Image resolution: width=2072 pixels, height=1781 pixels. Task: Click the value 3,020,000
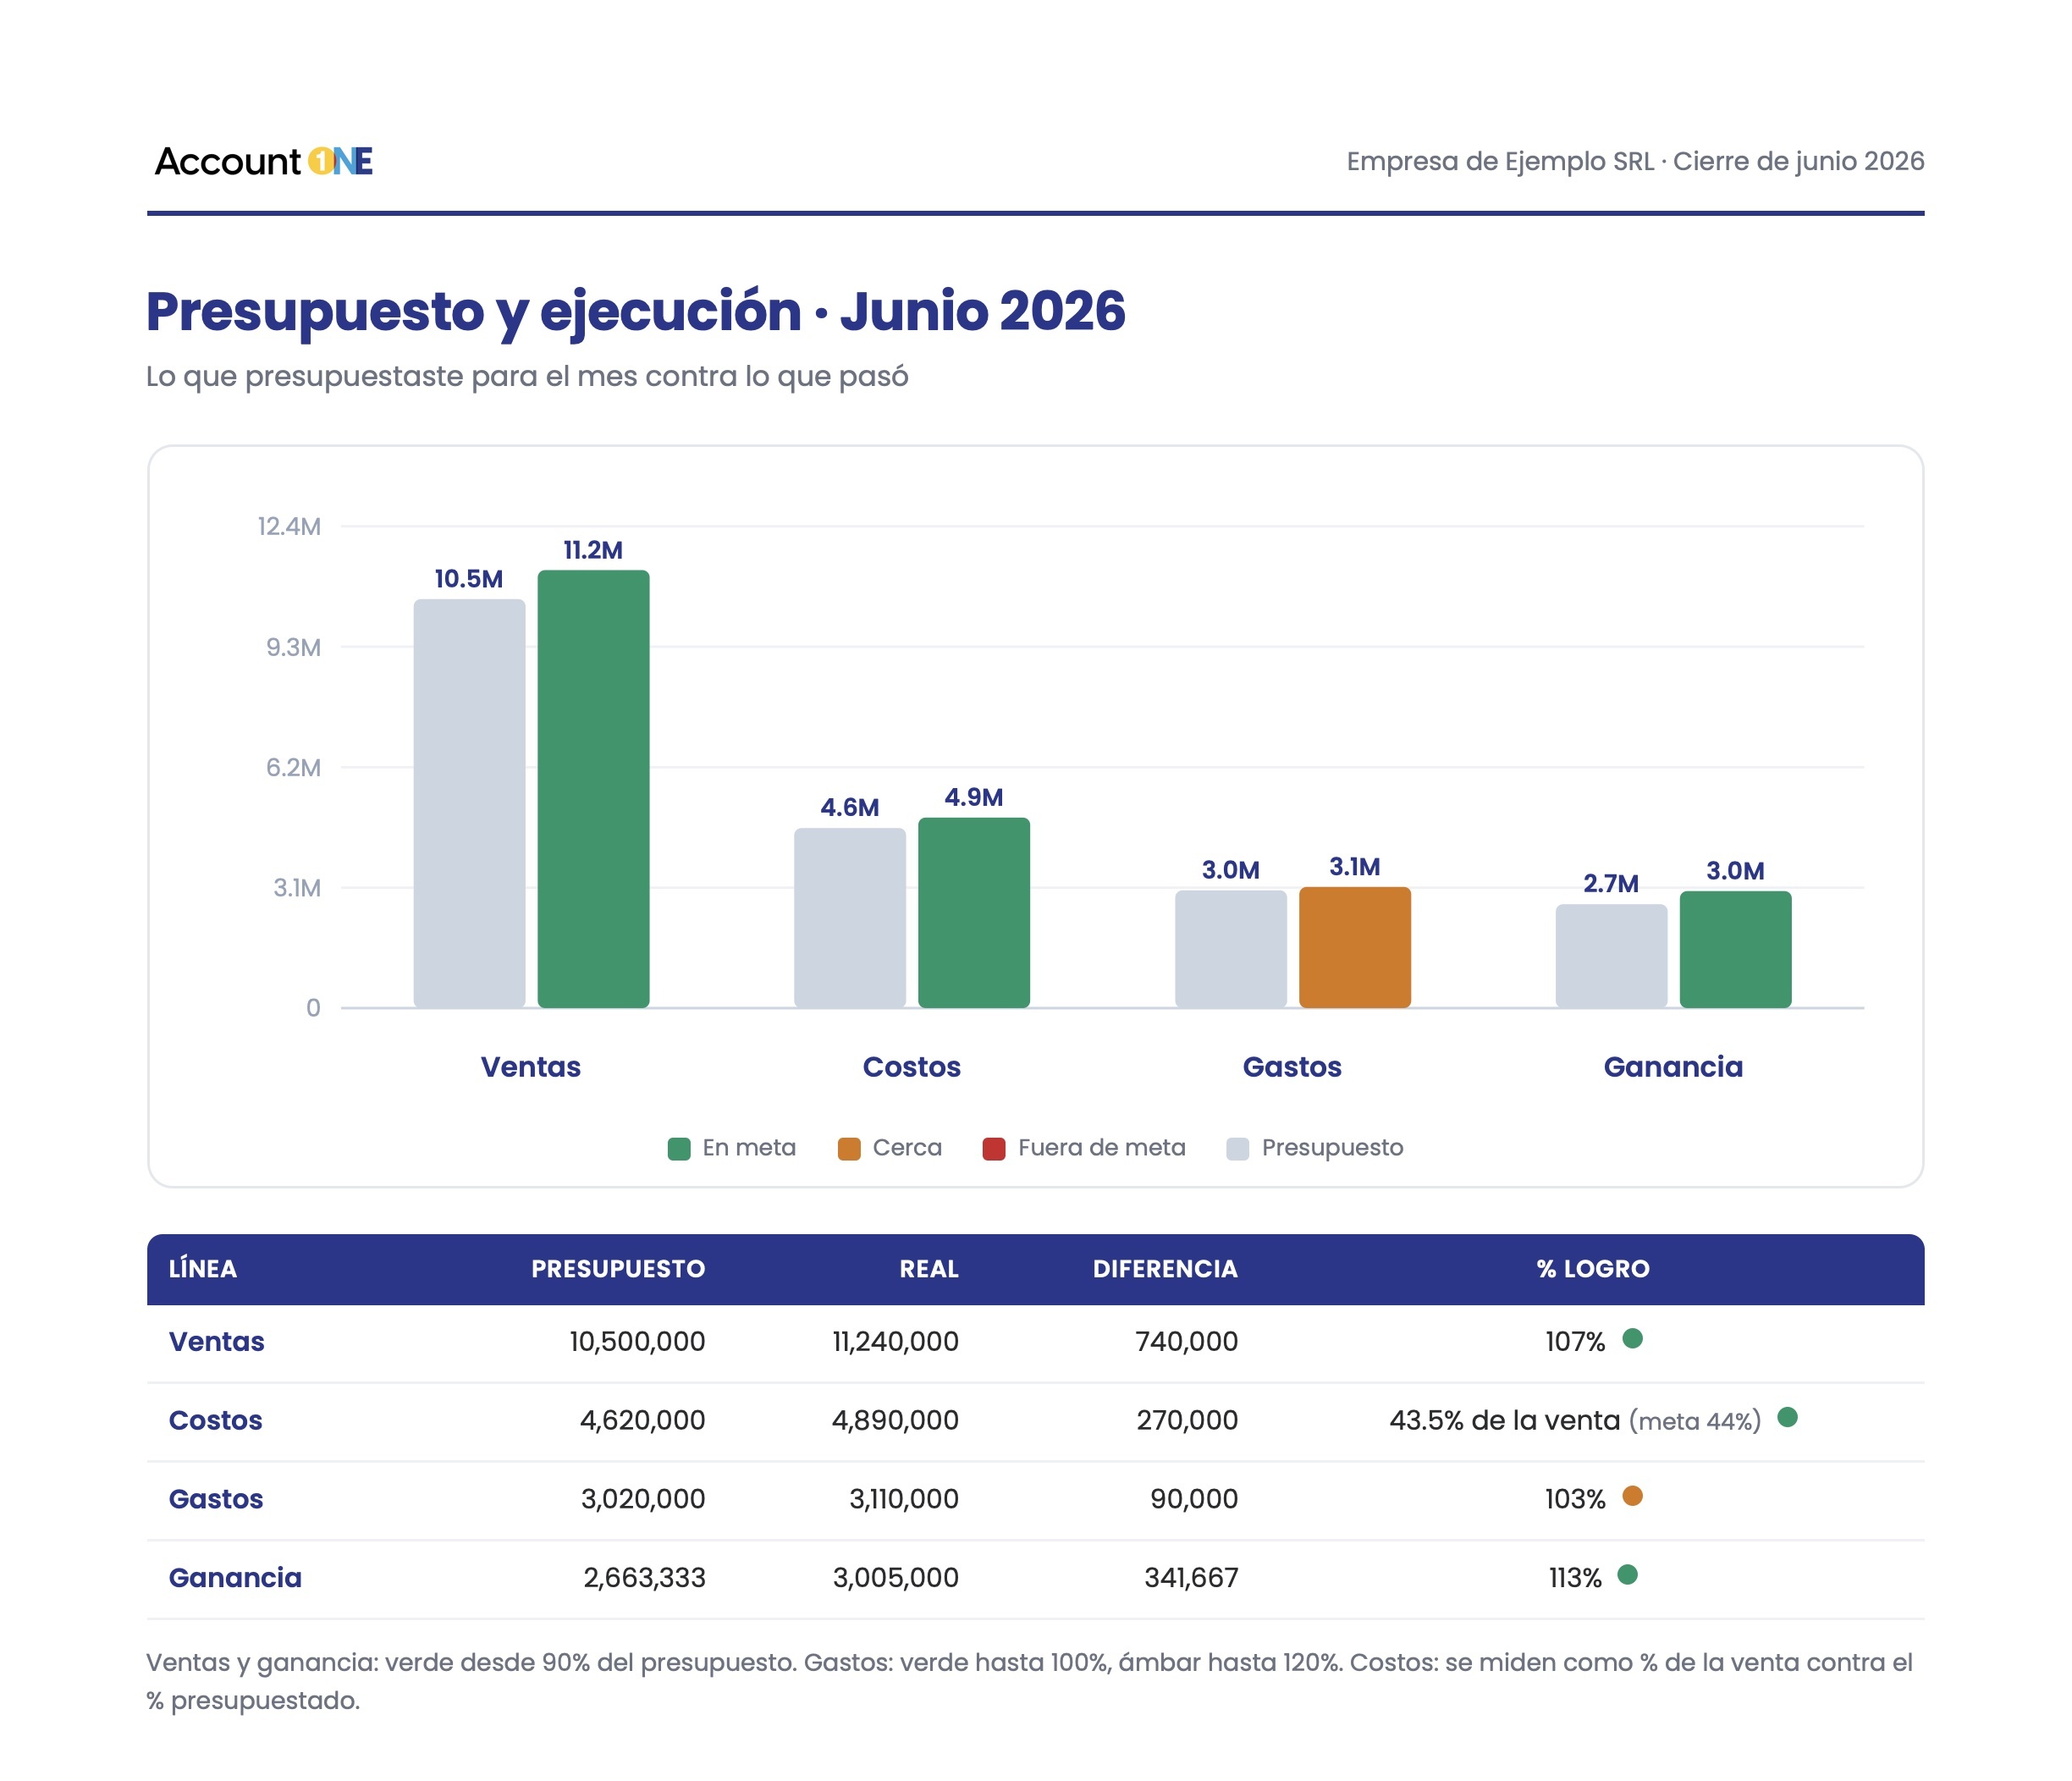click(x=643, y=1499)
